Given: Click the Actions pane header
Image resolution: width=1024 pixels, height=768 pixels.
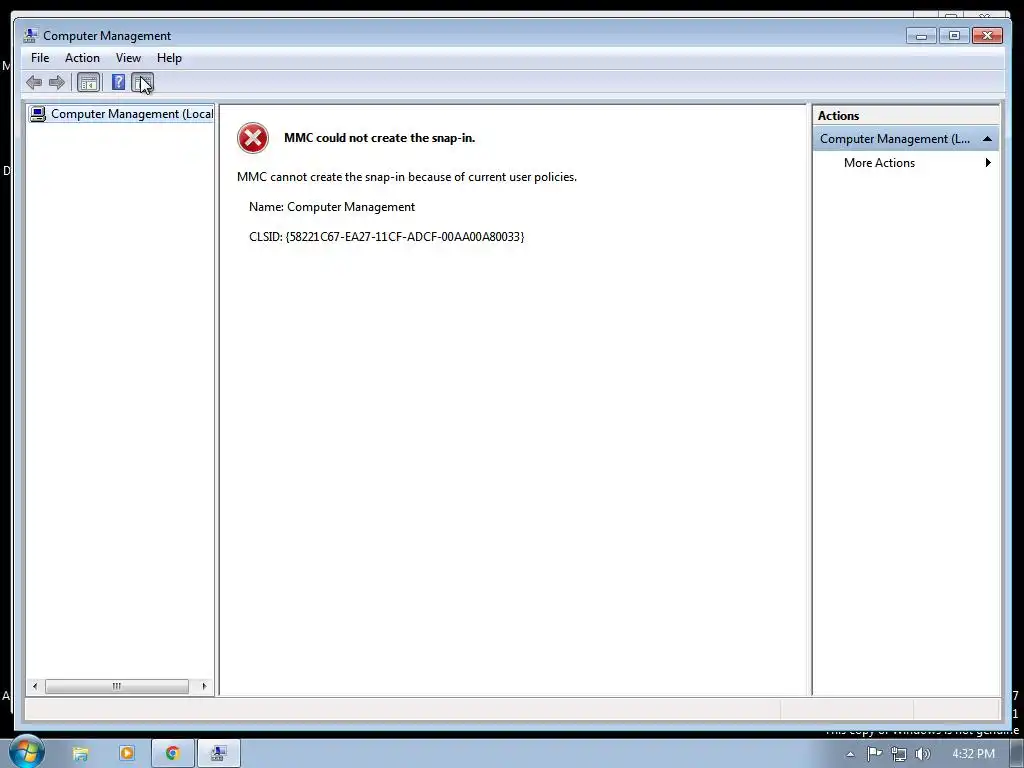Looking at the screenshot, I should point(906,116).
